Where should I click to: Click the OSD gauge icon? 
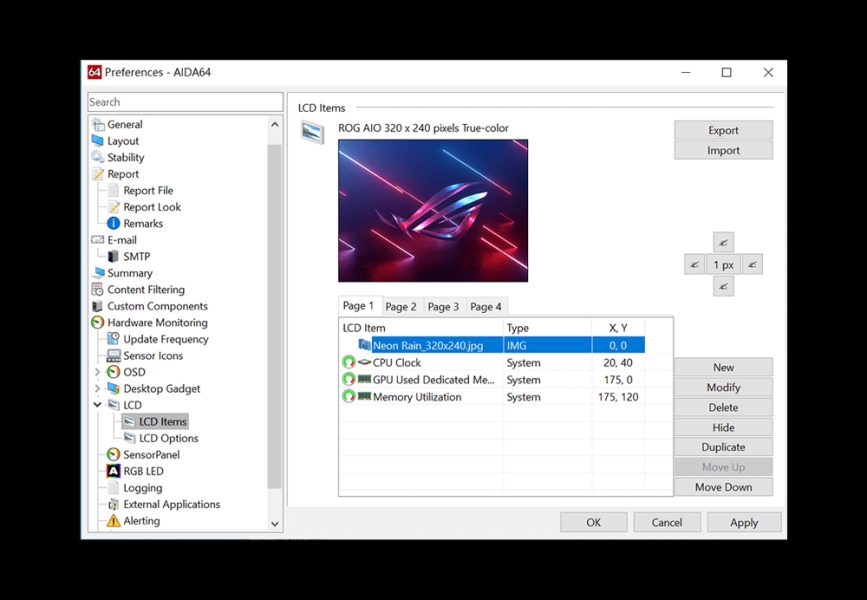(x=113, y=372)
